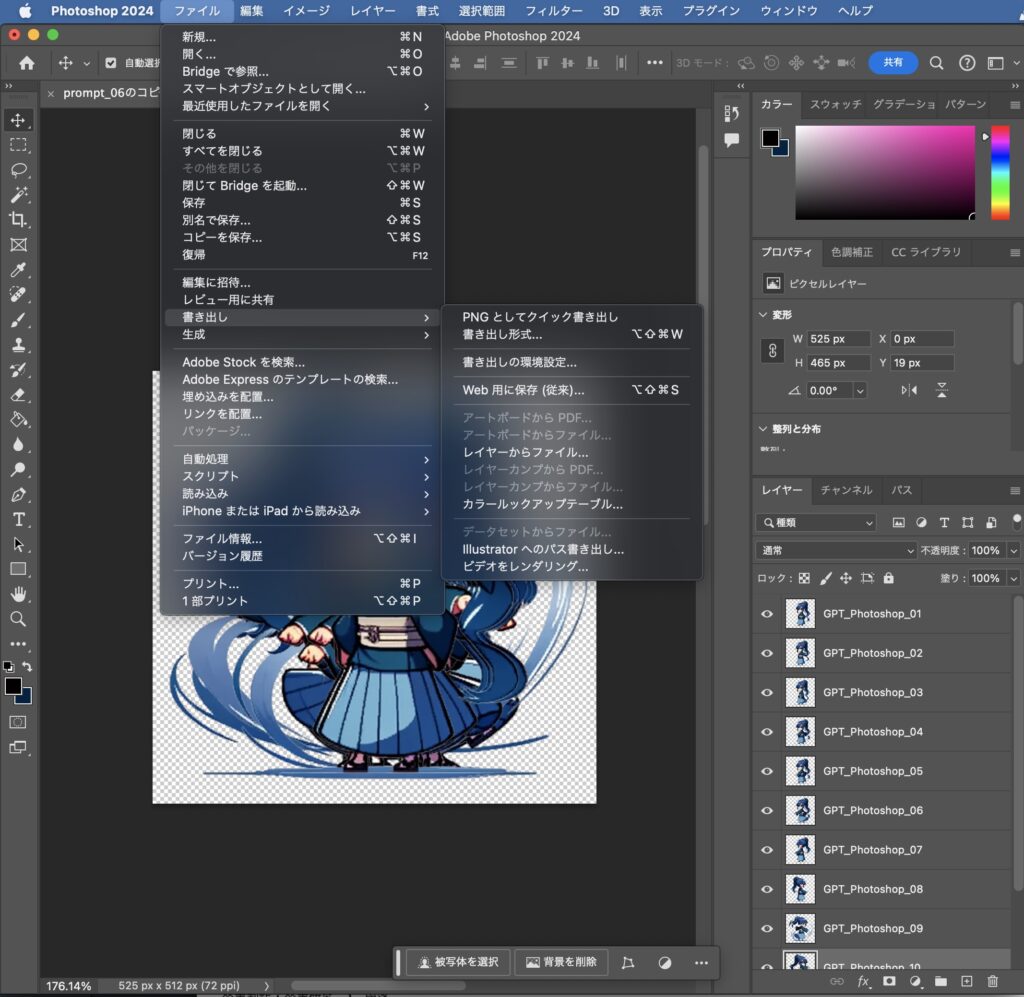The image size is (1024, 997).
Task: Open the search magnifier in options bar
Action: (x=936, y=63)
